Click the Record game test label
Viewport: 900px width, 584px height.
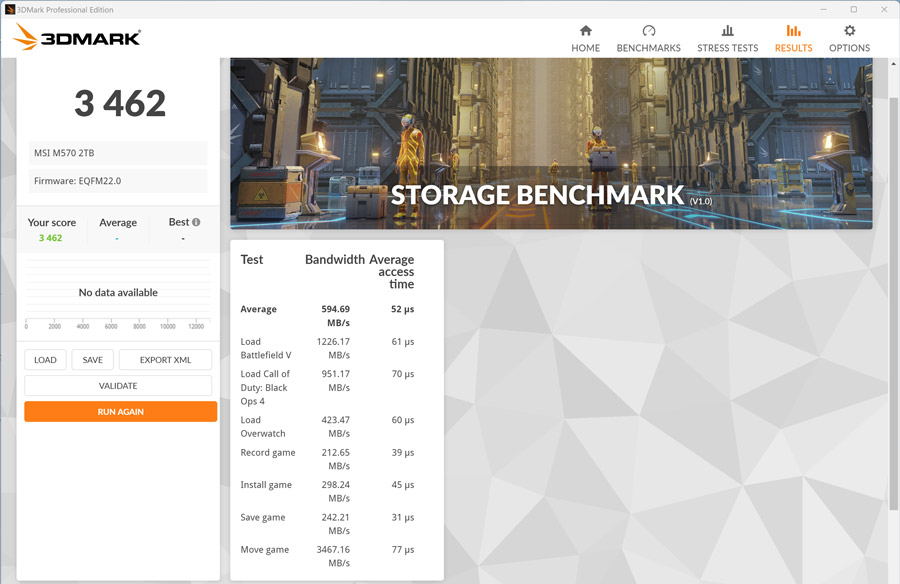[x=267, y=452]
